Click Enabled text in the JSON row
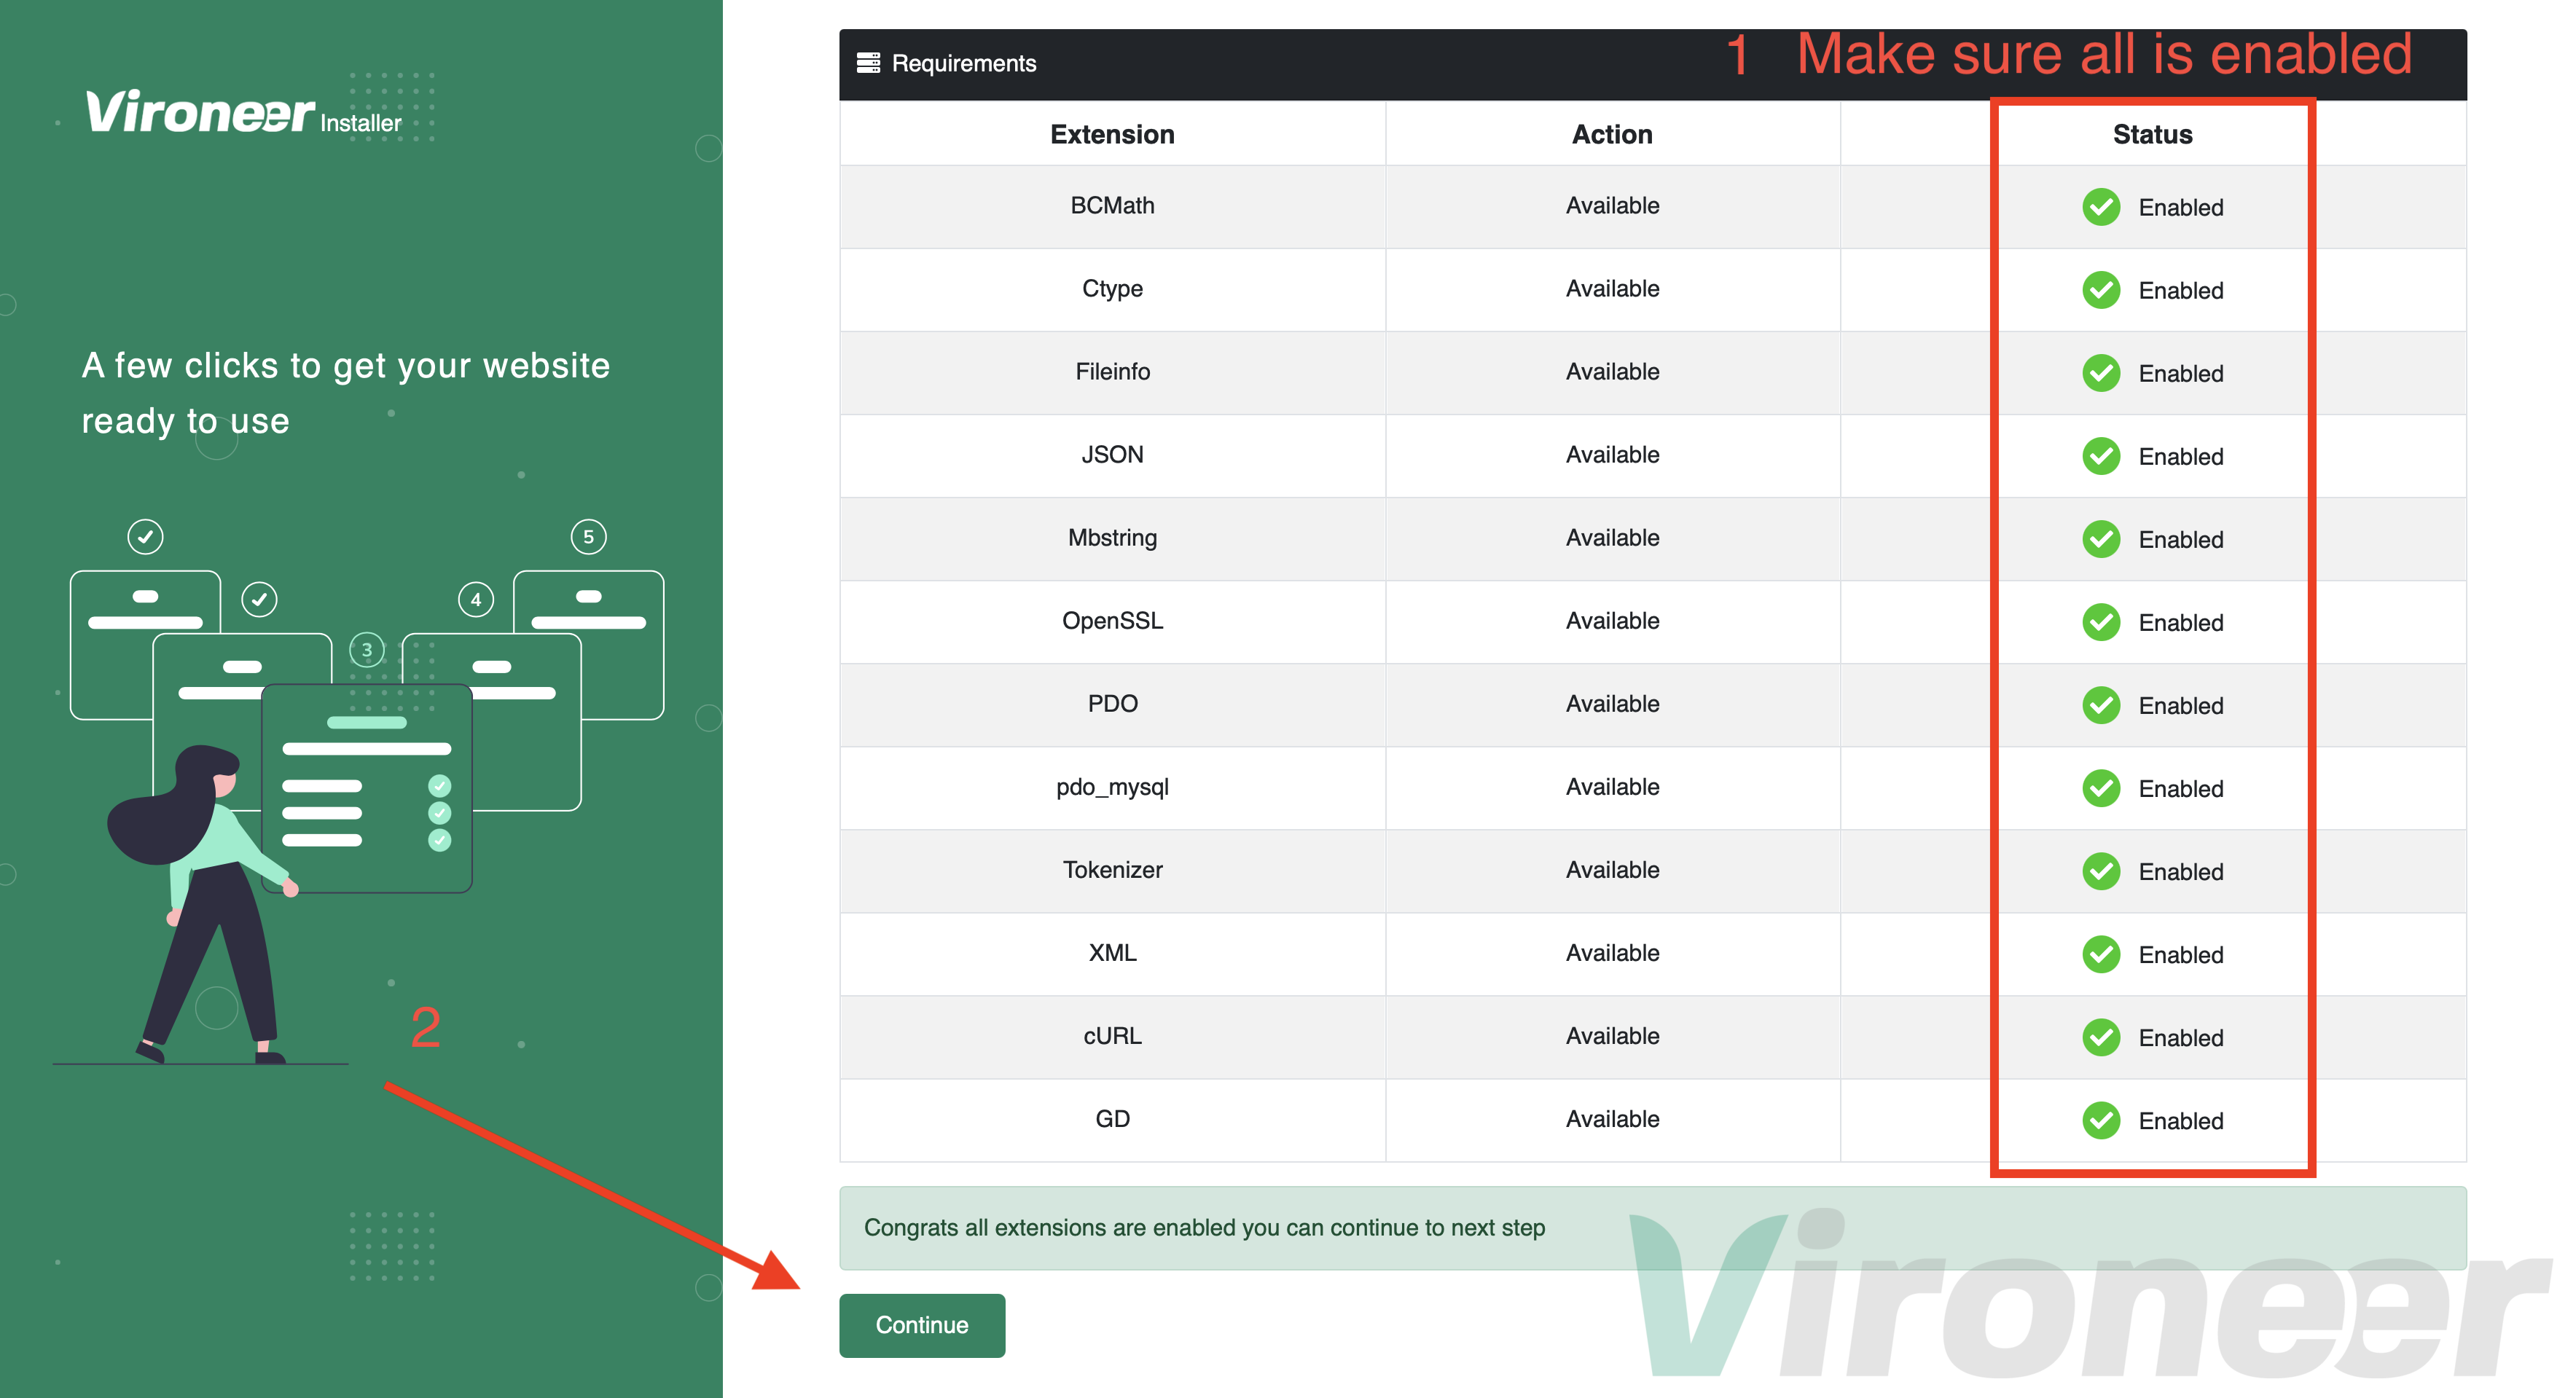 (x=2180, y=457)
